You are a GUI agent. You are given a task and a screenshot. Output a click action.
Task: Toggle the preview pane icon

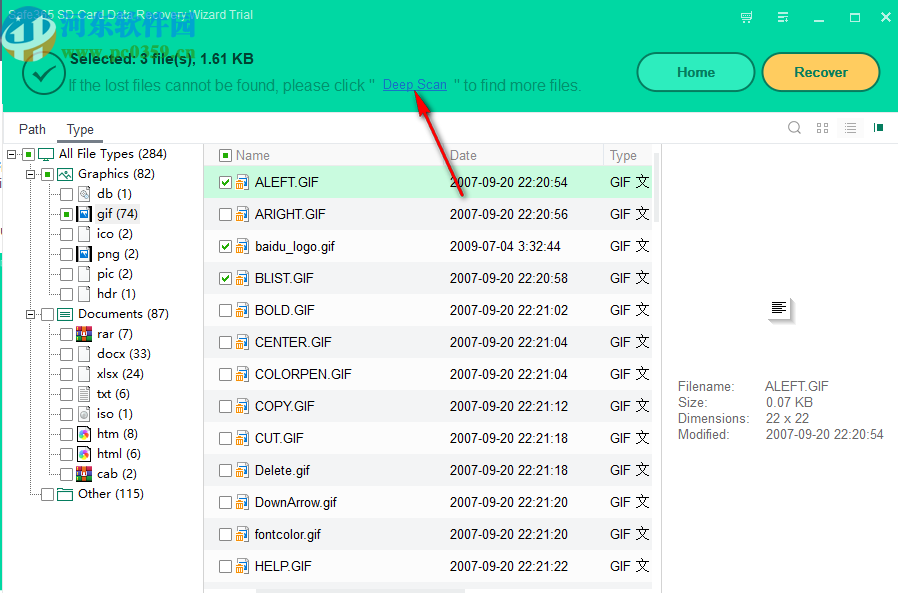point(880,128)
